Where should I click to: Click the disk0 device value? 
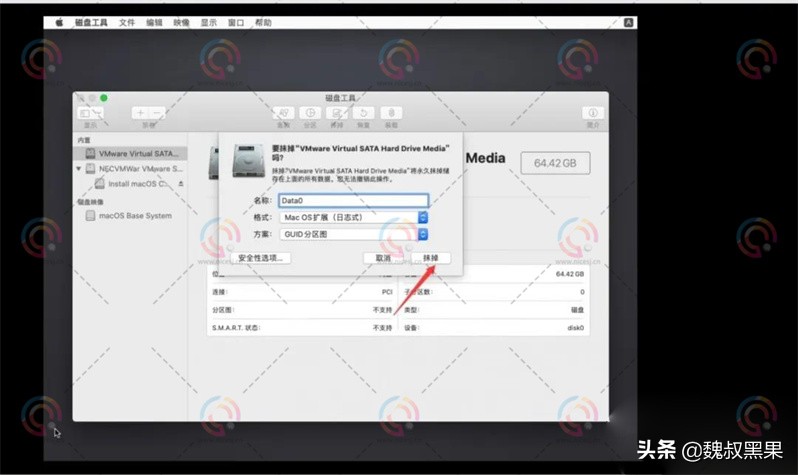click(576, 328)
